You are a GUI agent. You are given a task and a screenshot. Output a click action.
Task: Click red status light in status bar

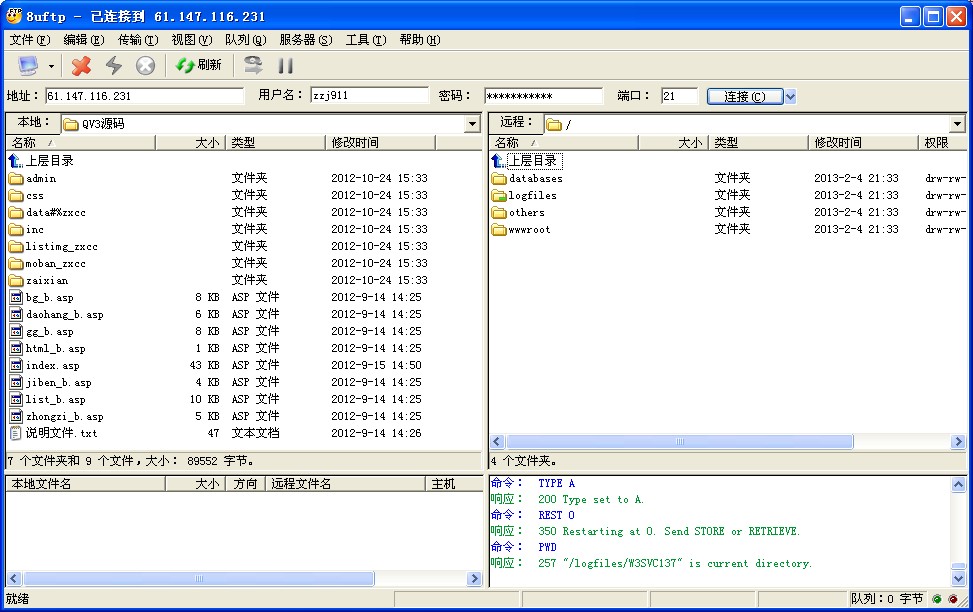click(x=952, y=599)
